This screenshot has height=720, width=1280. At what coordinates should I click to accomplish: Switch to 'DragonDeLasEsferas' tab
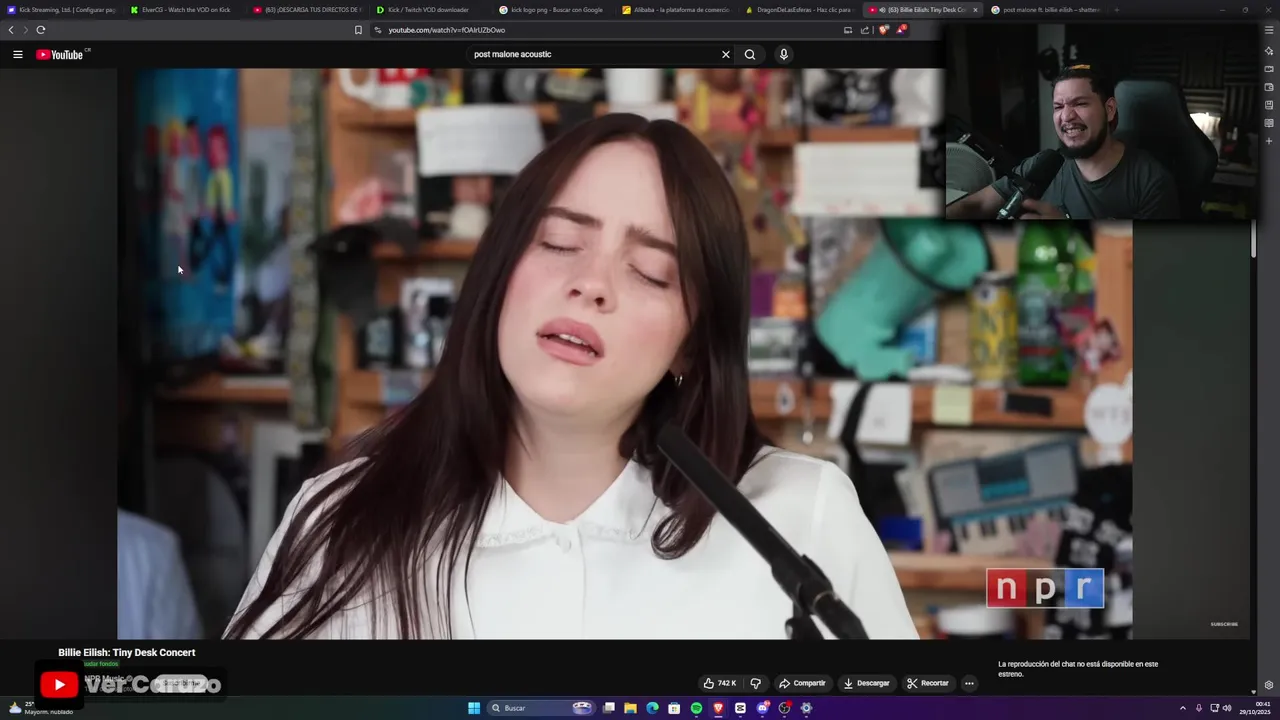(800, 10)
